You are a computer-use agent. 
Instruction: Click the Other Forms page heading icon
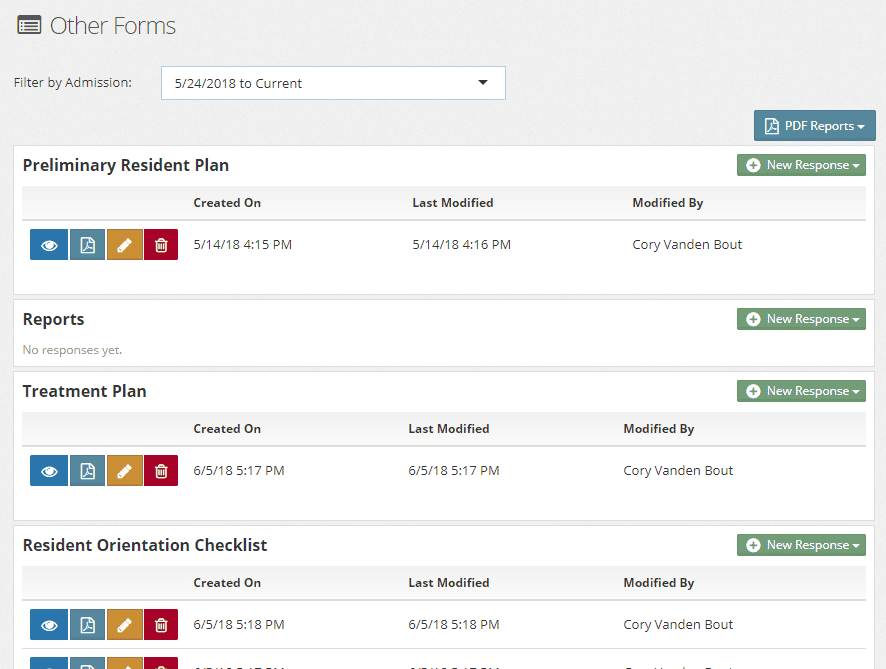click(x=29, y=26)
